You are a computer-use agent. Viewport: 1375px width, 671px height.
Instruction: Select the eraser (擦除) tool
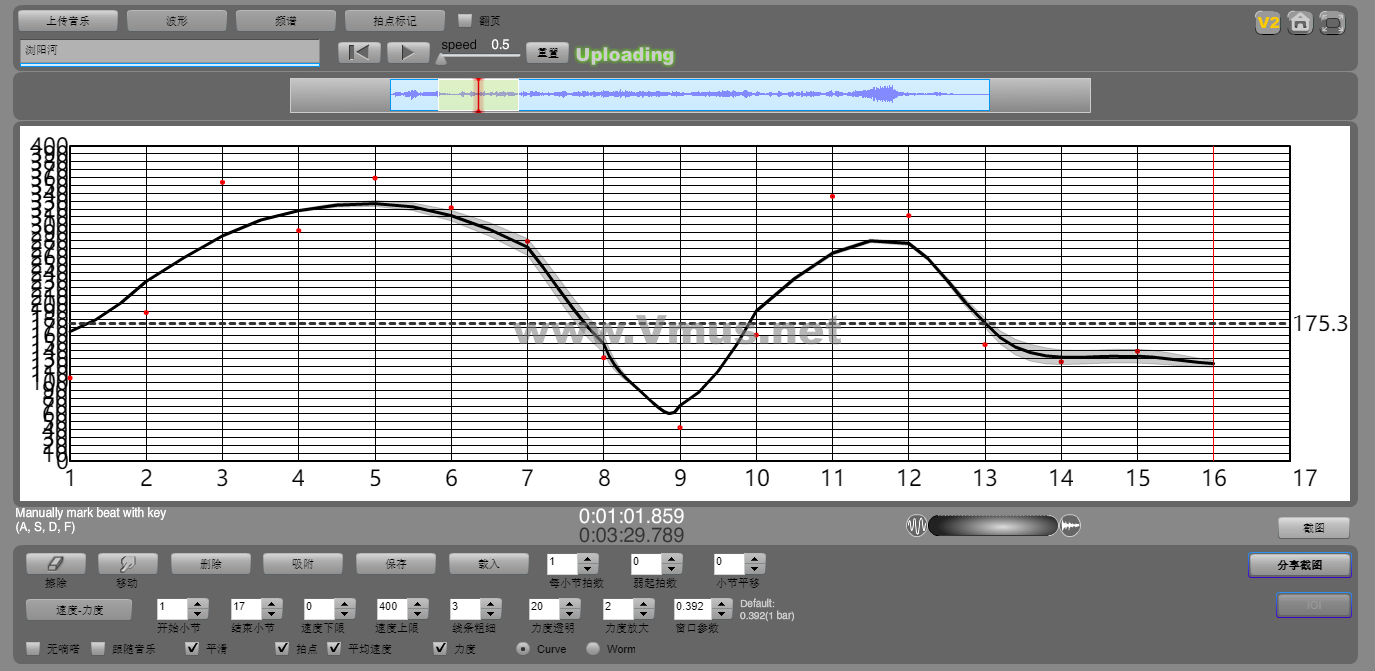[56, 564]
